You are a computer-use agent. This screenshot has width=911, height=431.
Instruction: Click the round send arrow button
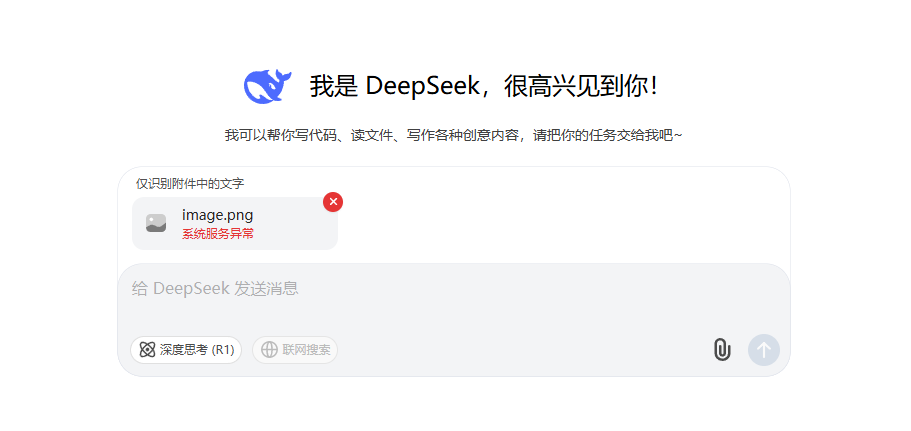pos(764,350)
